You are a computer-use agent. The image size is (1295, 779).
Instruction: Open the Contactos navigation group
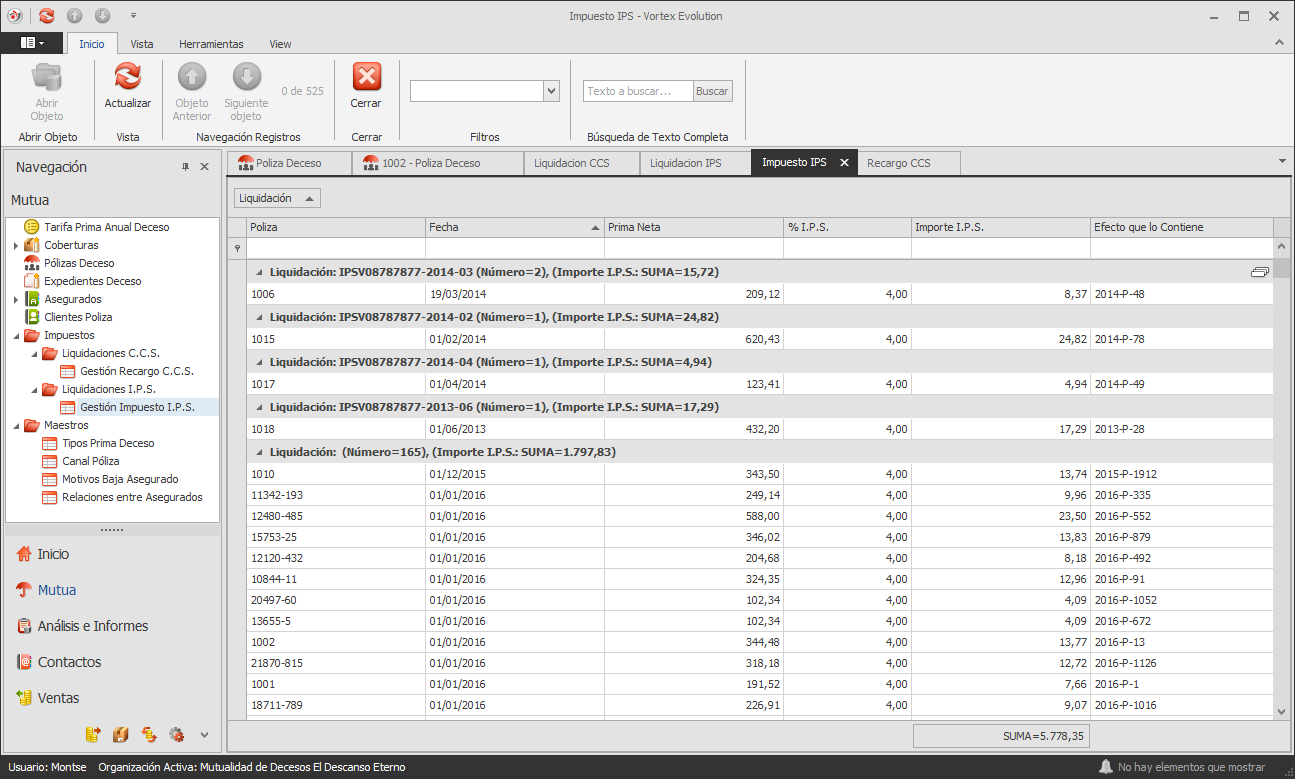(x=113, y=662)
